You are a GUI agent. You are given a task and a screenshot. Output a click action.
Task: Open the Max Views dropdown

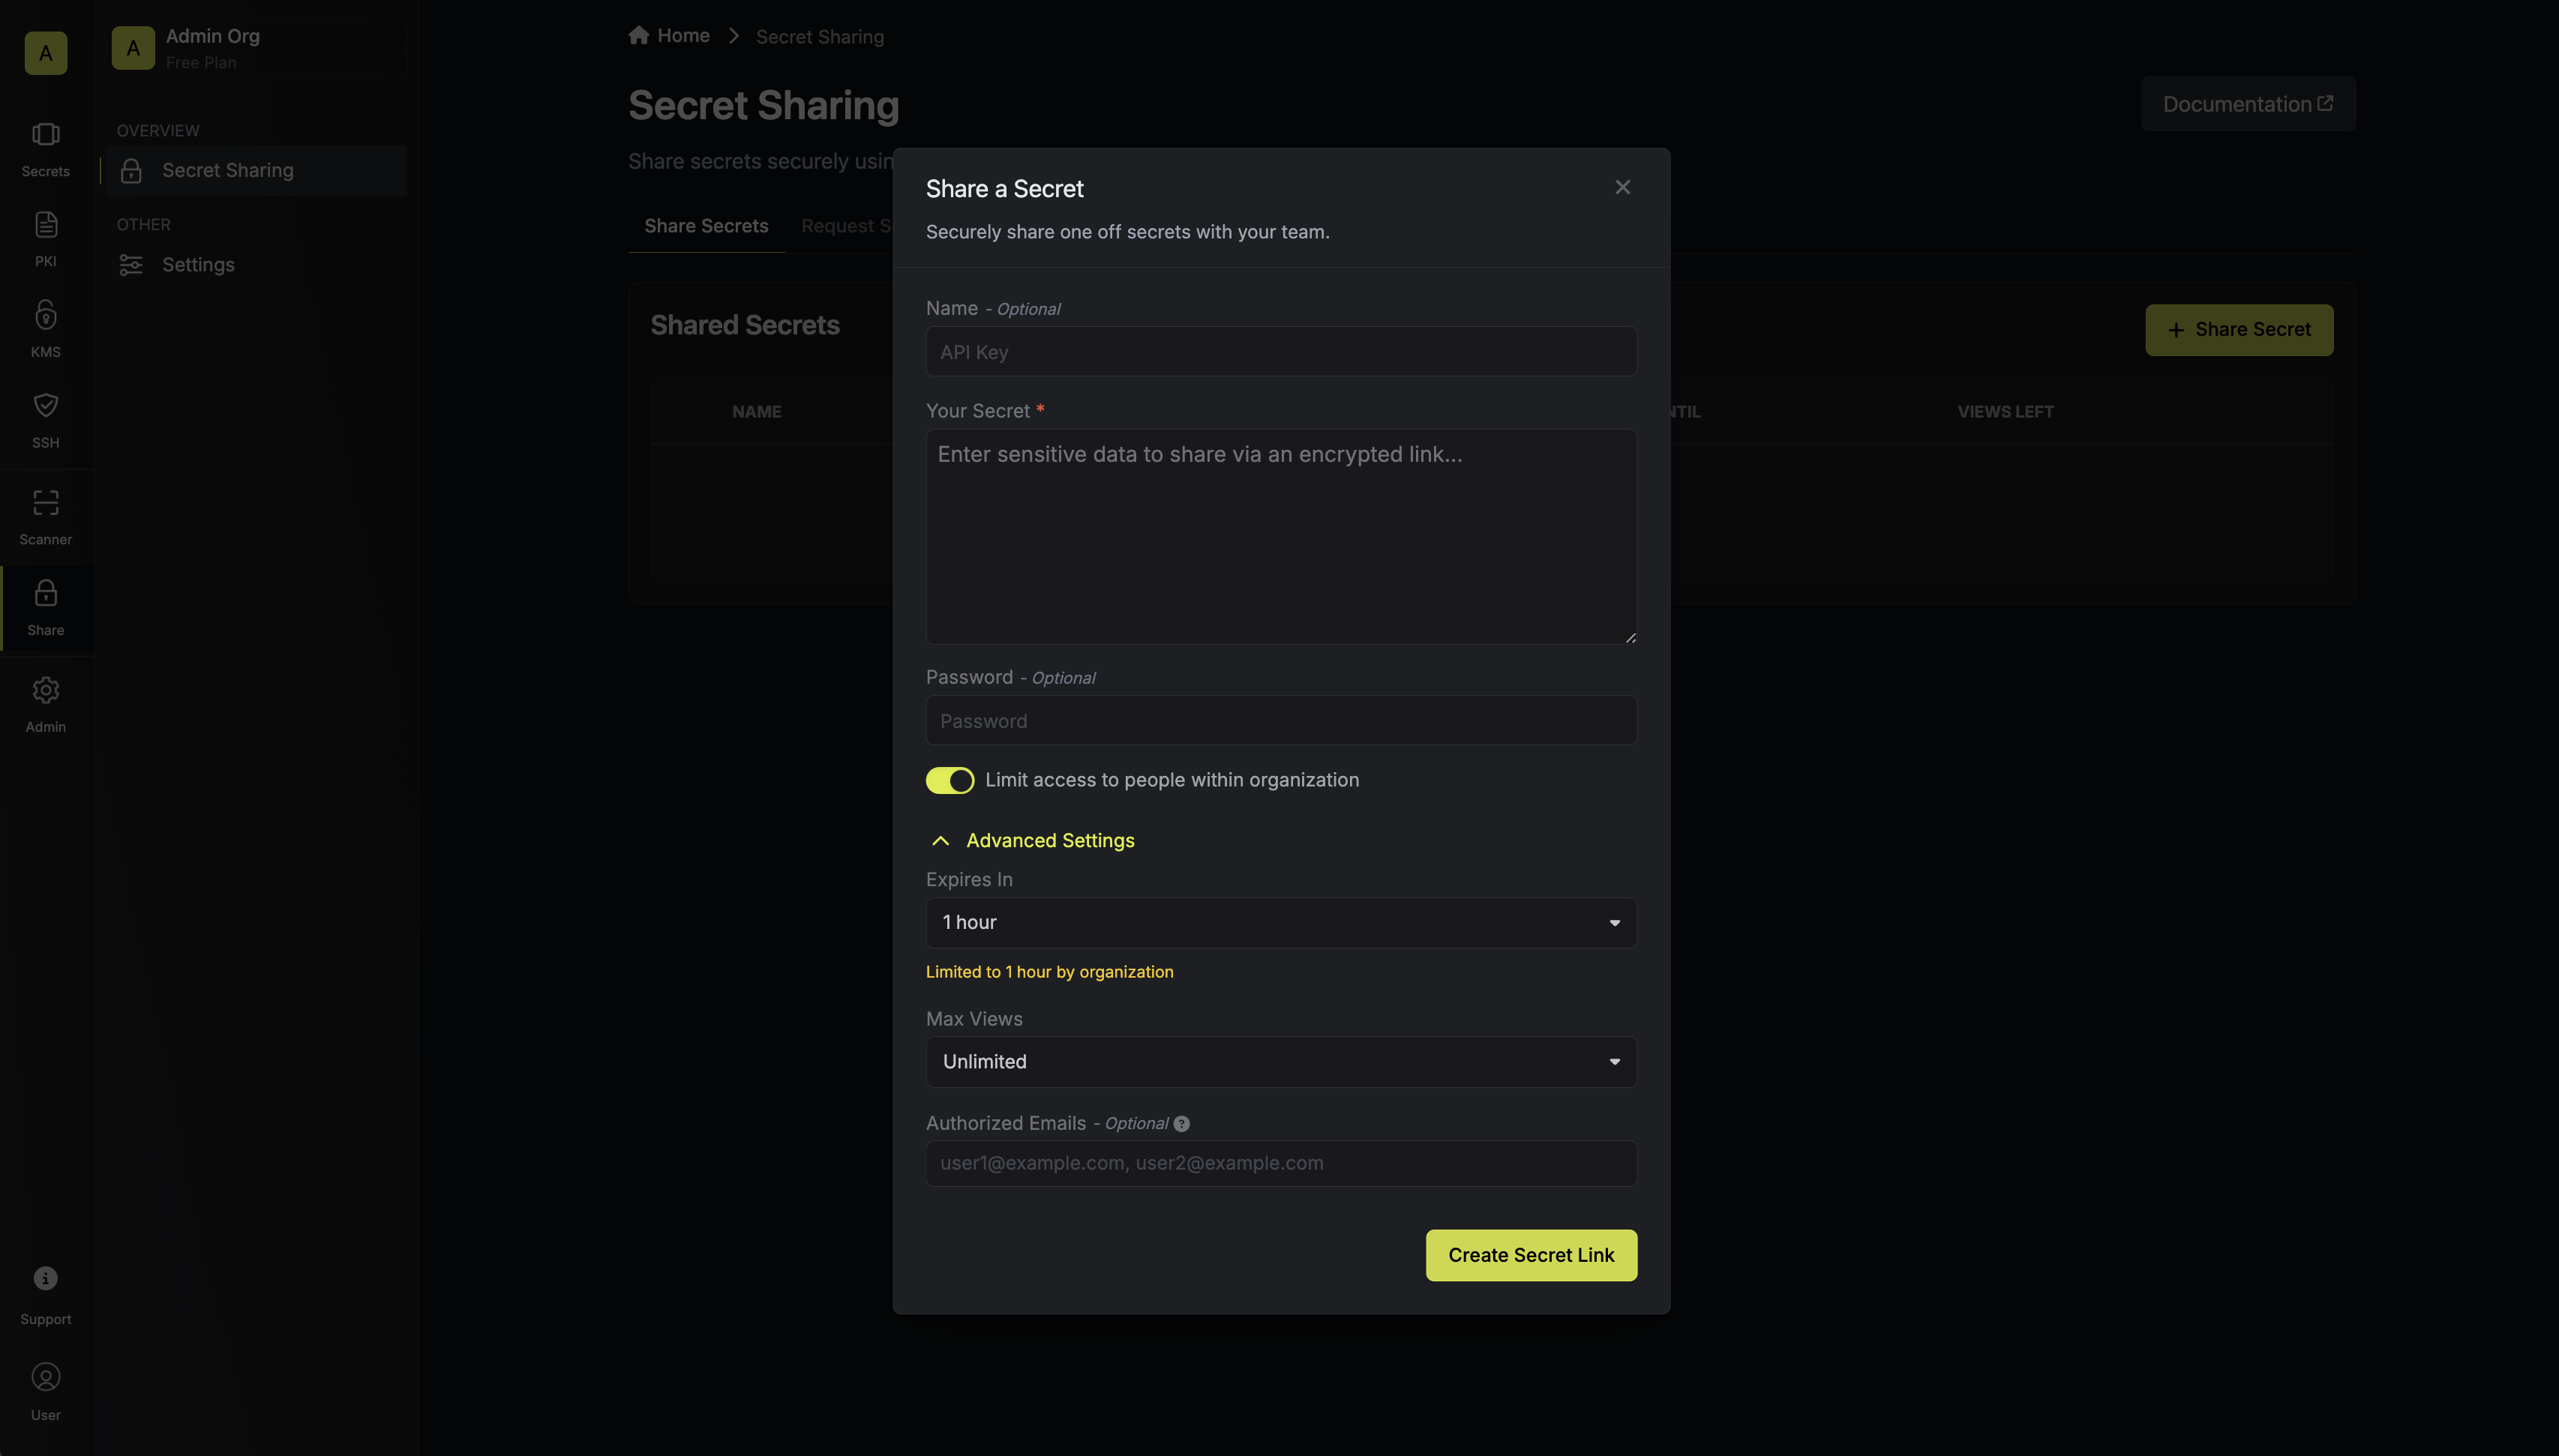[x=1281, y=1062]
